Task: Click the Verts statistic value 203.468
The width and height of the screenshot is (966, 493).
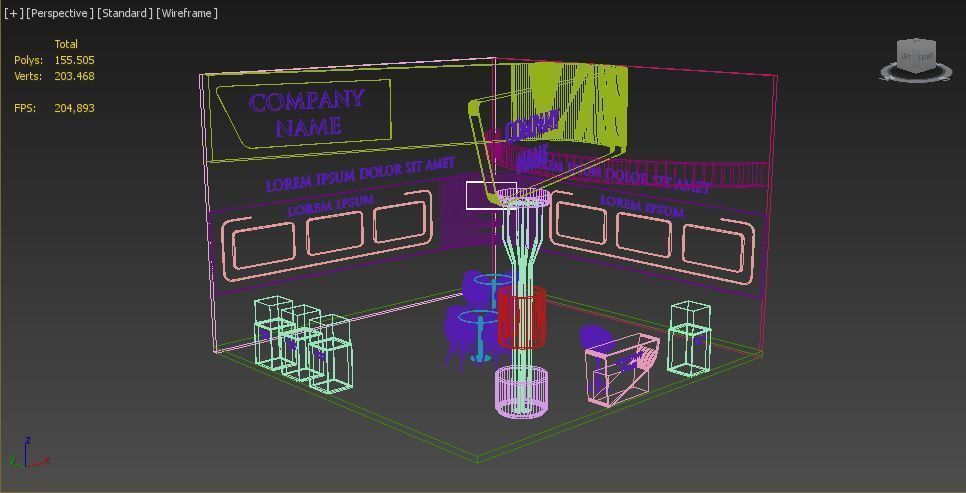Action: pos(75,76)
